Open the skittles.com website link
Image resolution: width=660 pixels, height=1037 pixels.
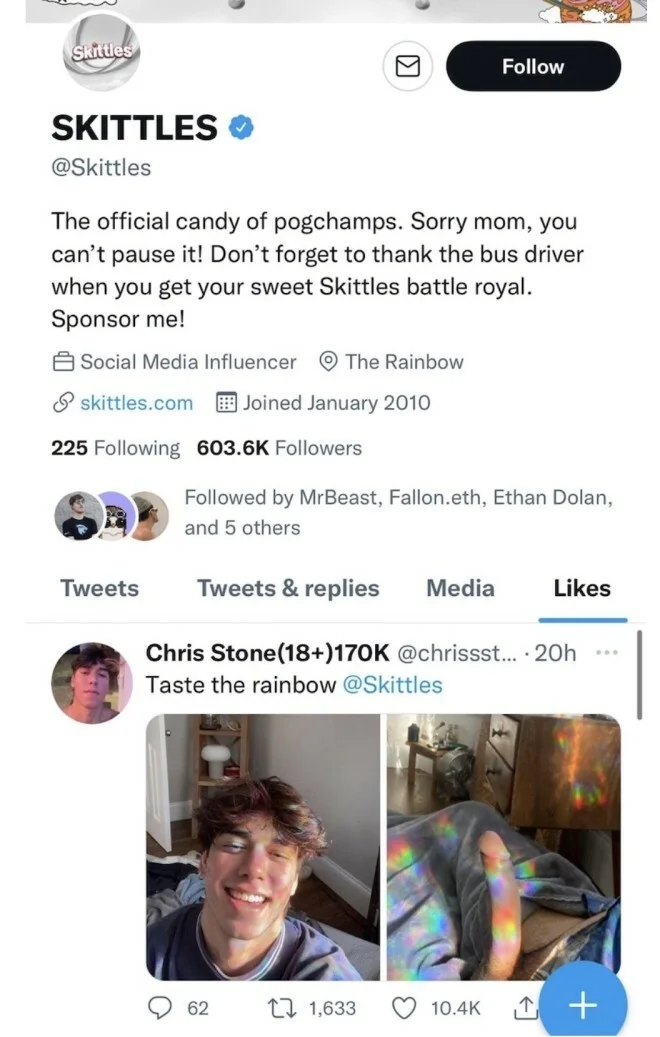[x=136, y=402]
